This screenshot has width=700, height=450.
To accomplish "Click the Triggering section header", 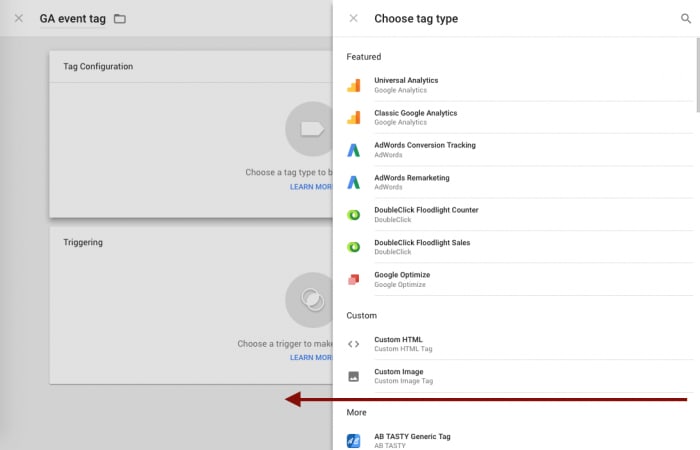I will coord(83,242).
